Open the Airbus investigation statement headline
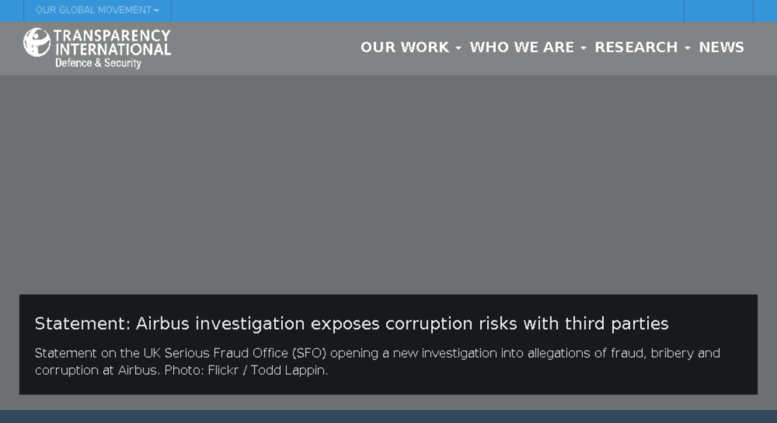 [351, 323]
